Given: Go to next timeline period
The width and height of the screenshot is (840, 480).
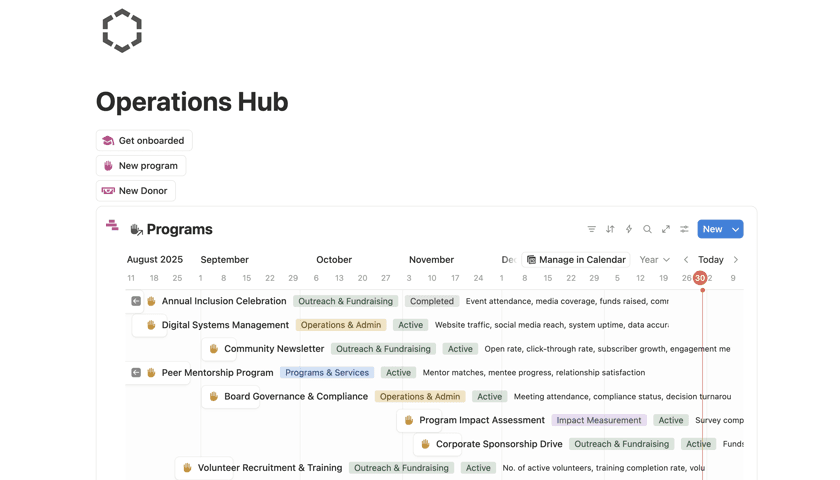Looking at the screenshot, I should pyautogui.click(x=735, y=260).
